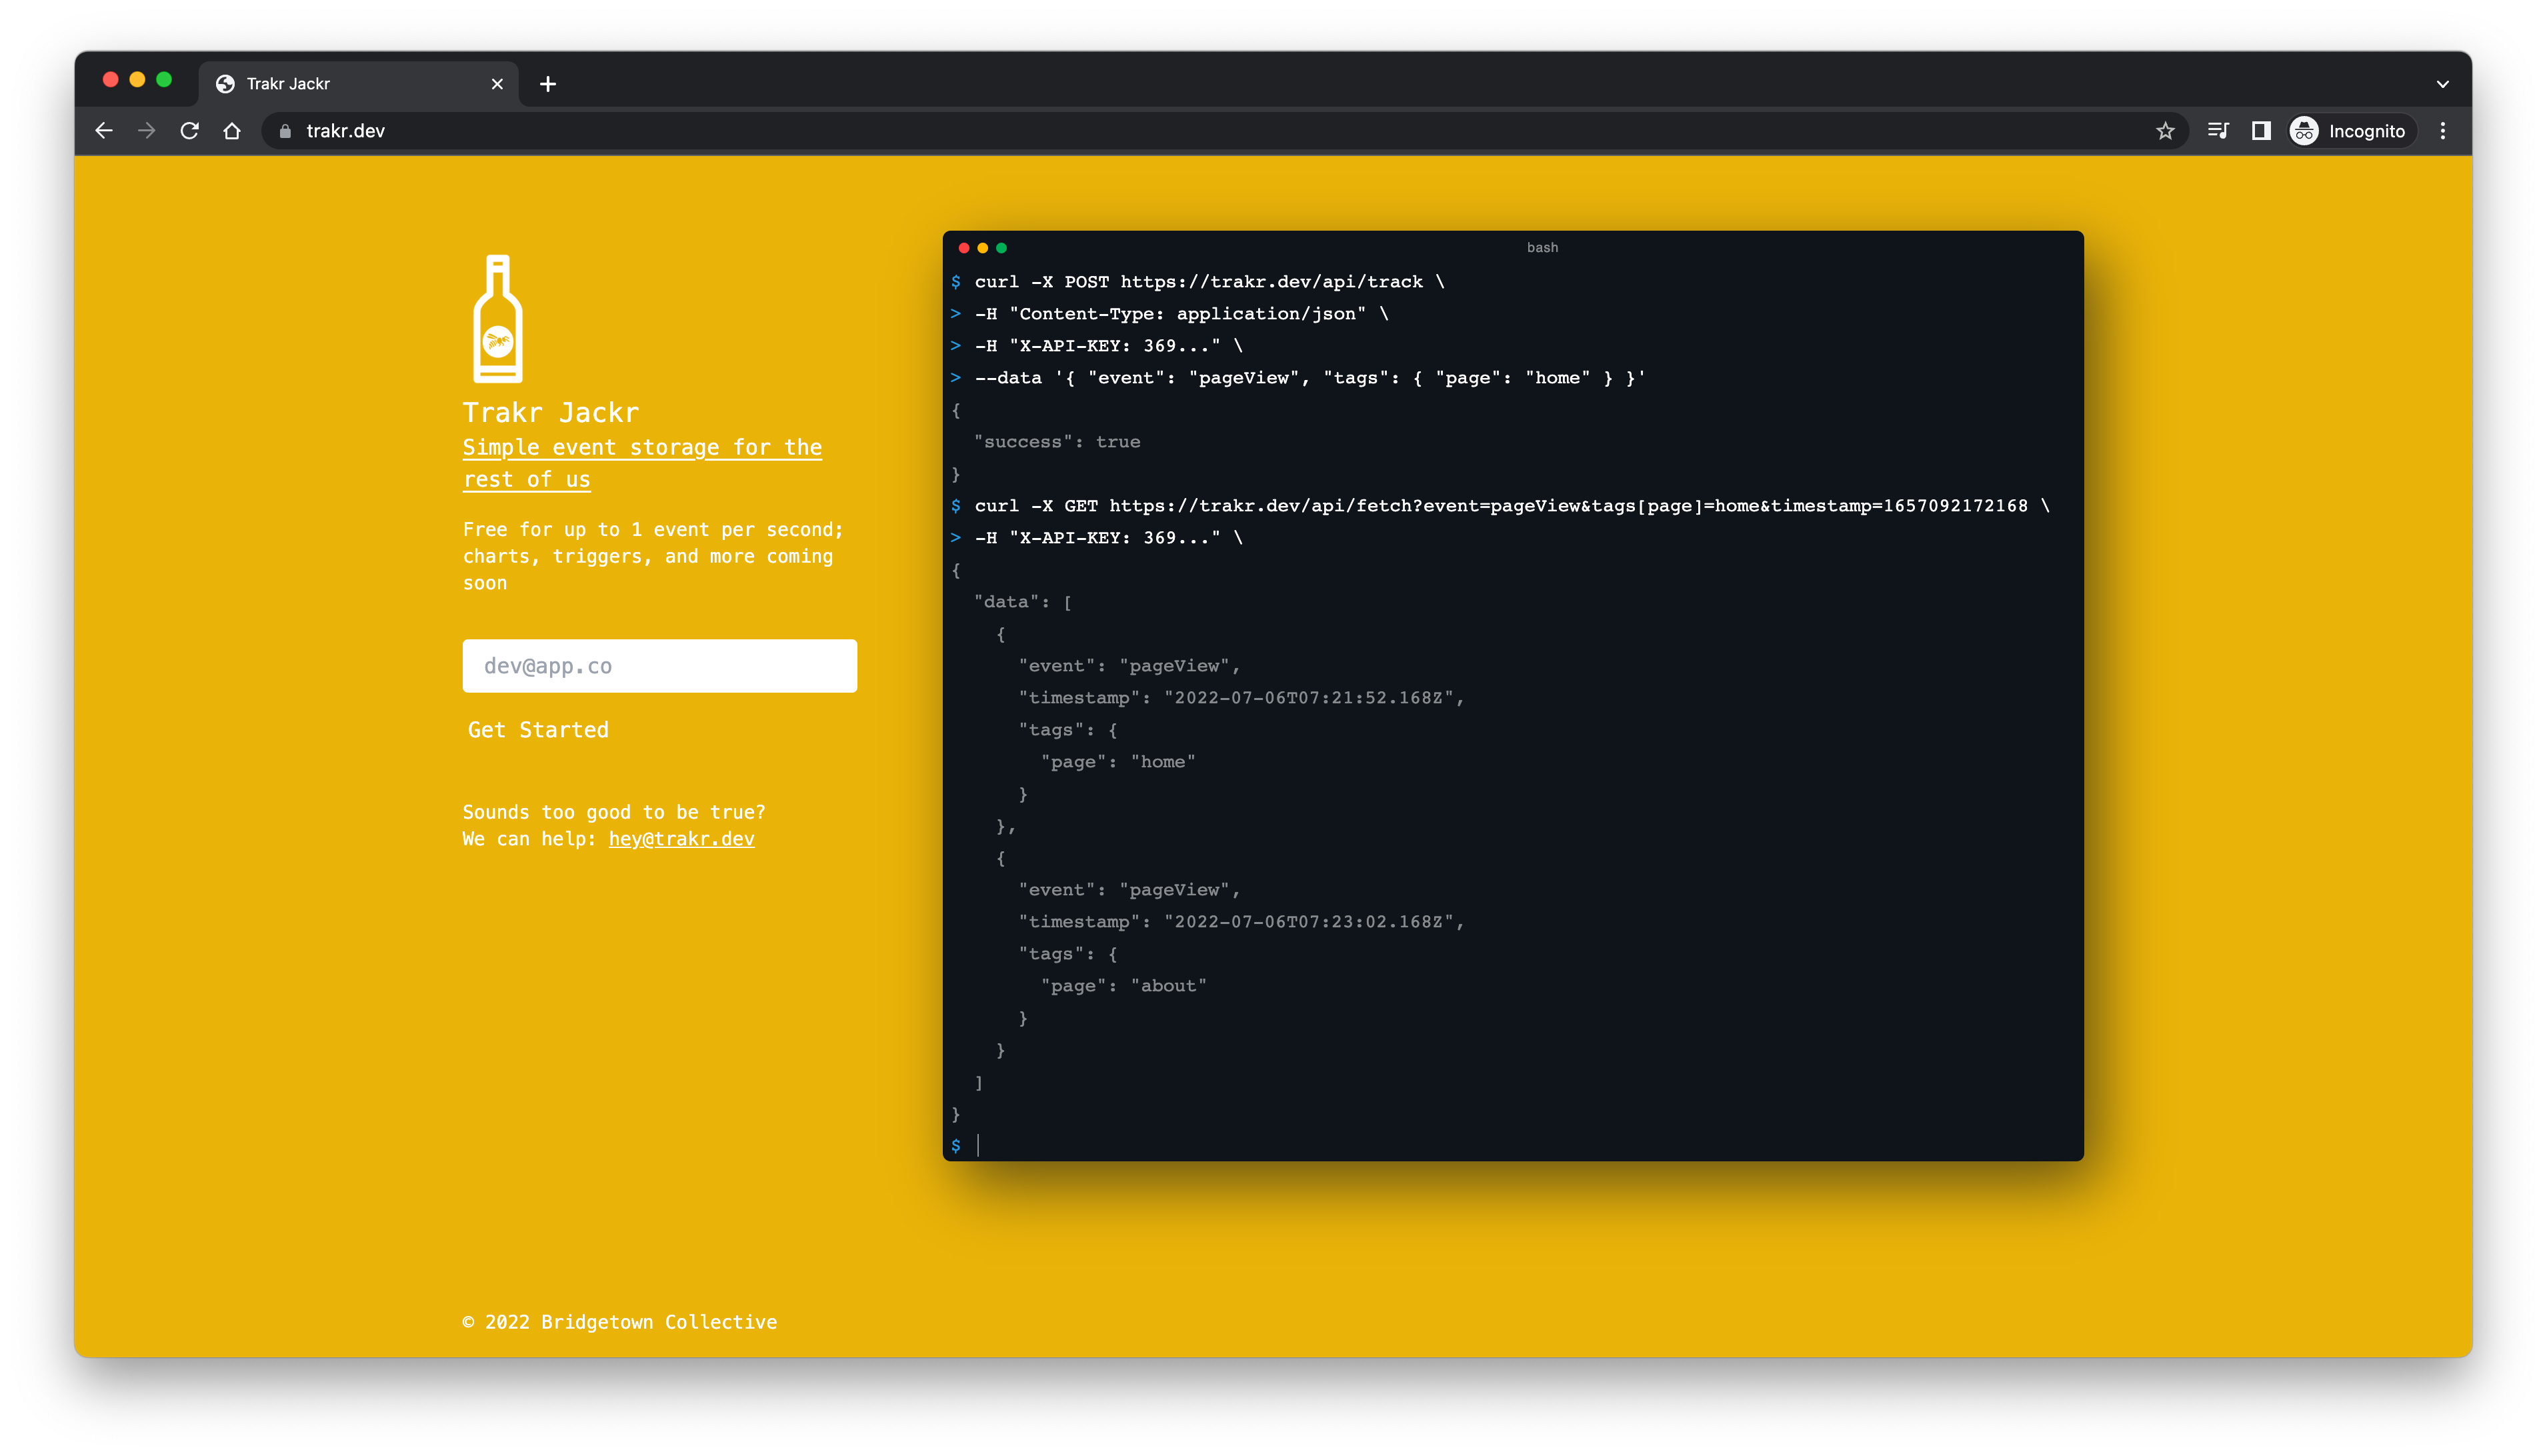This screenshot has width=2547, height=1456.
Task: Click the 'Sounds too good to be true?' text
Action: tap(614, 812)
